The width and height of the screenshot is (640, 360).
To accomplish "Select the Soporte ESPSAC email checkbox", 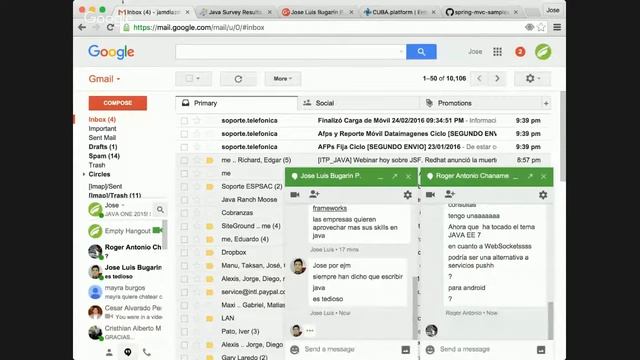I will [x=184, y=187].
